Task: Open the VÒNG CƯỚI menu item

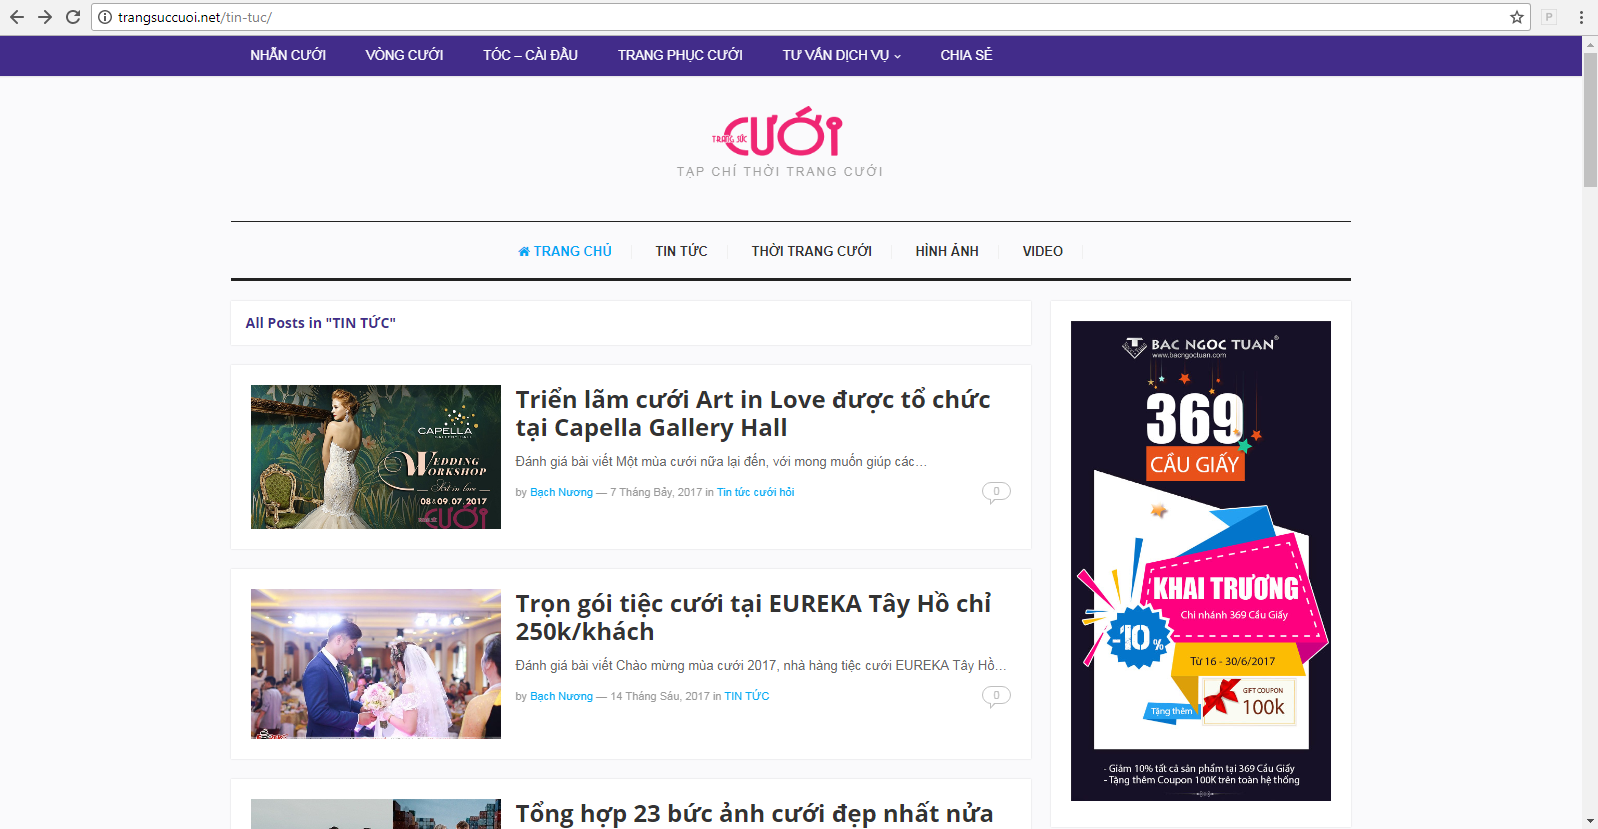Action: pos(404,55)
